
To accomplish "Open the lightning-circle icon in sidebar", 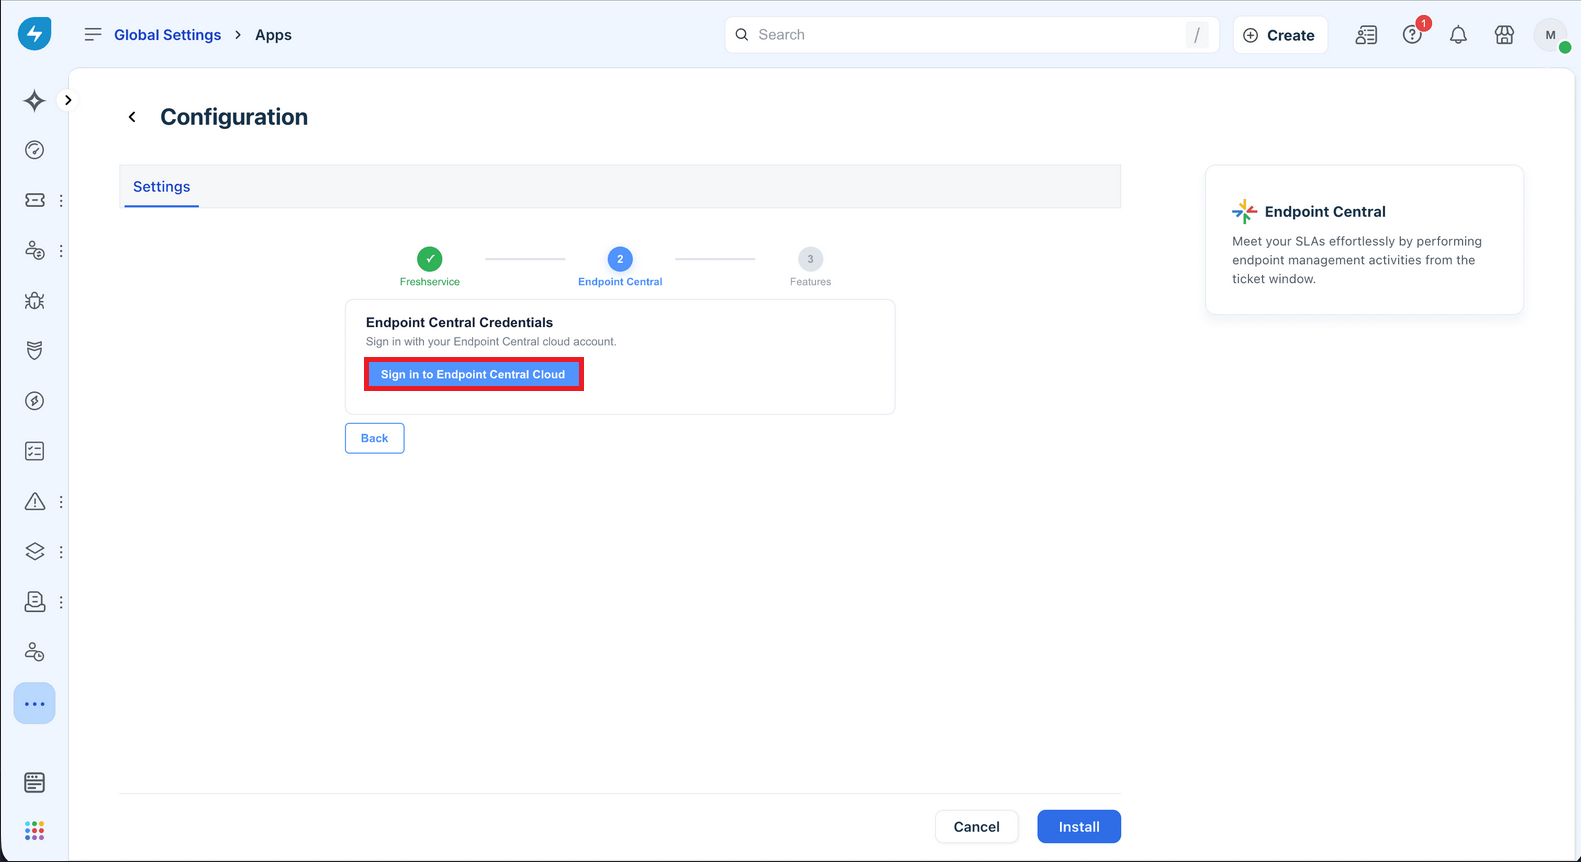I will (34, 401).
